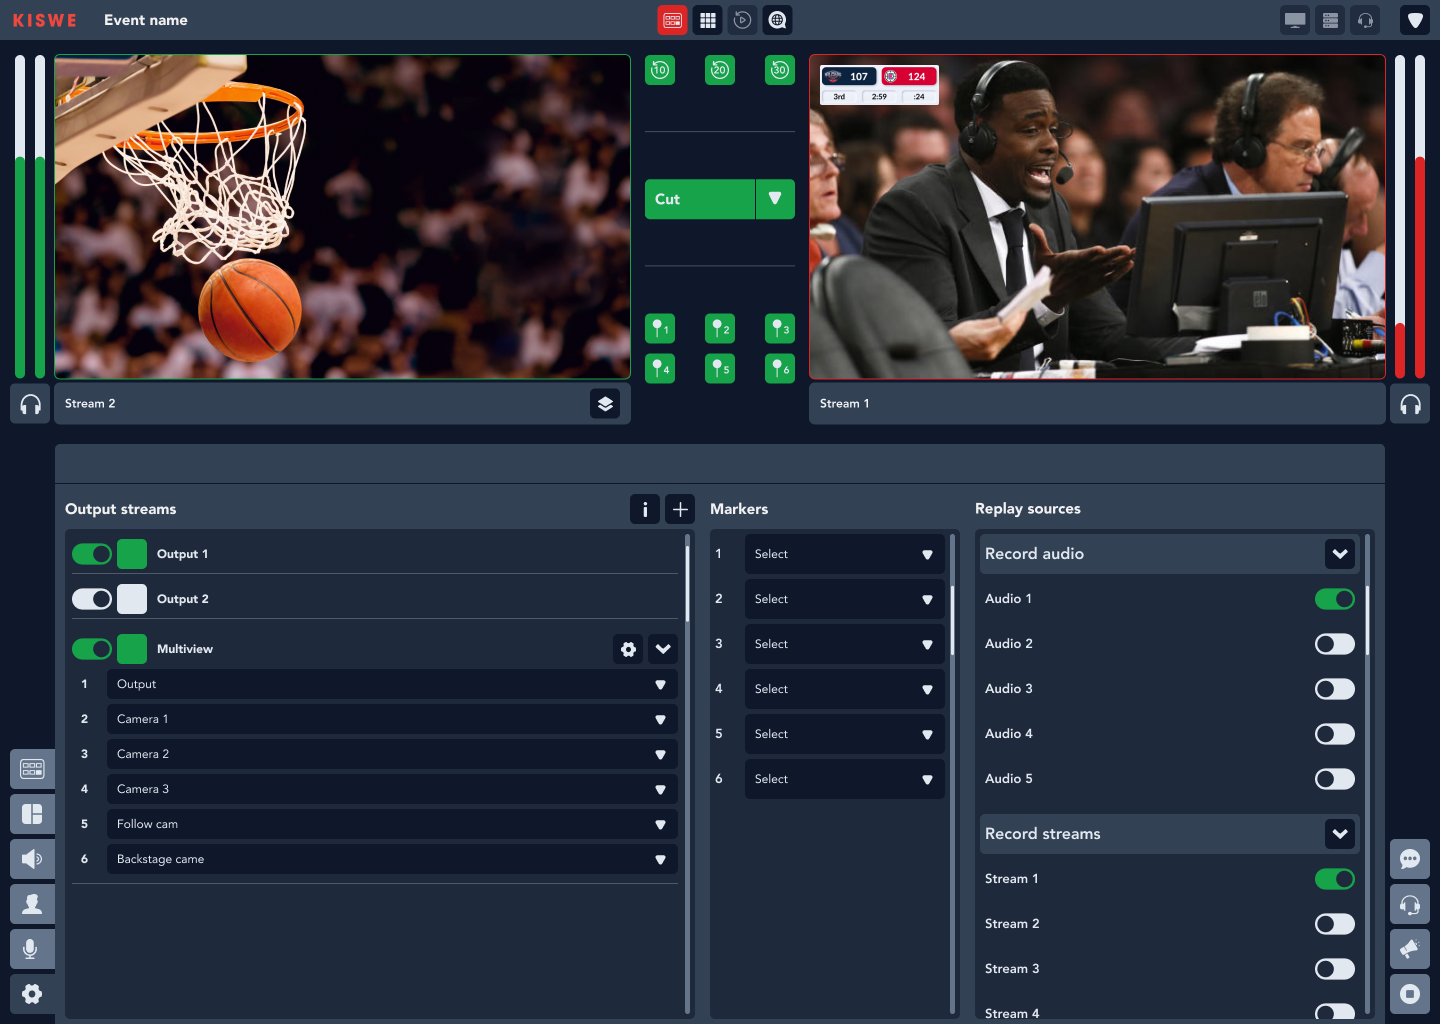Open the audio speaker panel in left sidebar
The height and width of the screenshot is (1024, 1440).
tap(32, 859)
